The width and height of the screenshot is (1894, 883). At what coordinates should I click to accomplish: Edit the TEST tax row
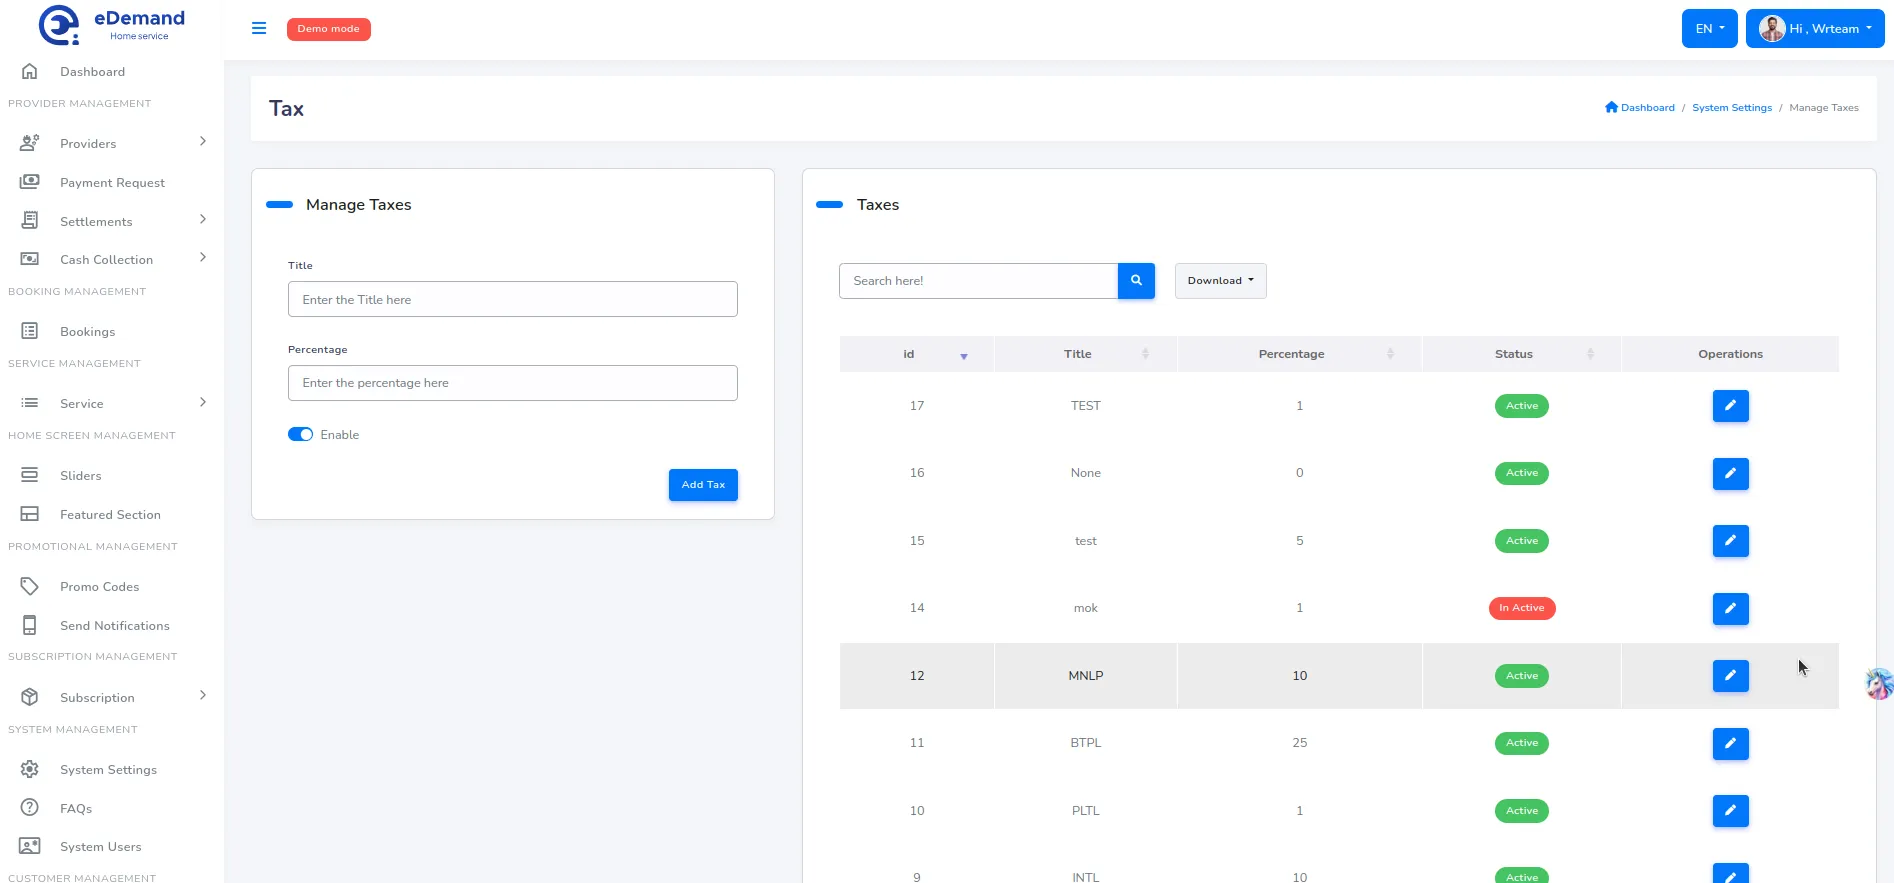tap(1730, 406)
